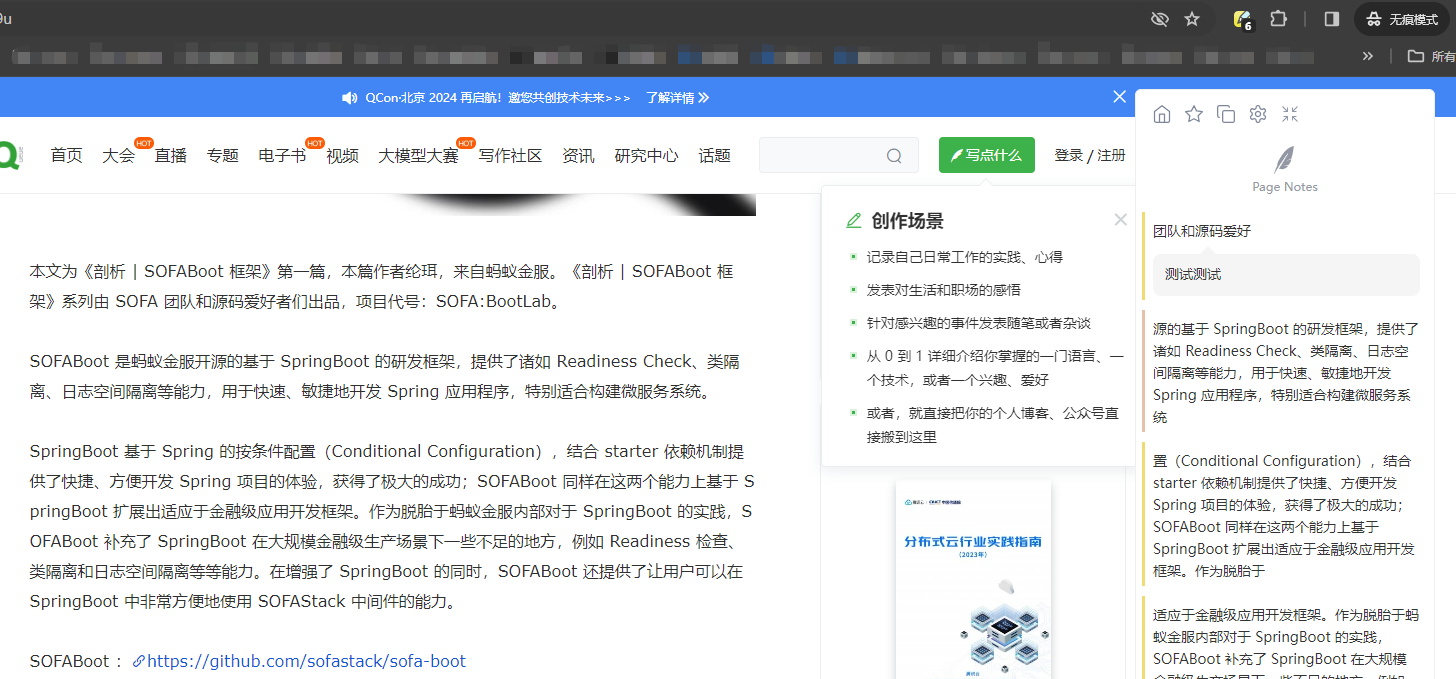Select the 团队和源码爱好 note
The image size is (1456, 679).
click(1202, 231)
